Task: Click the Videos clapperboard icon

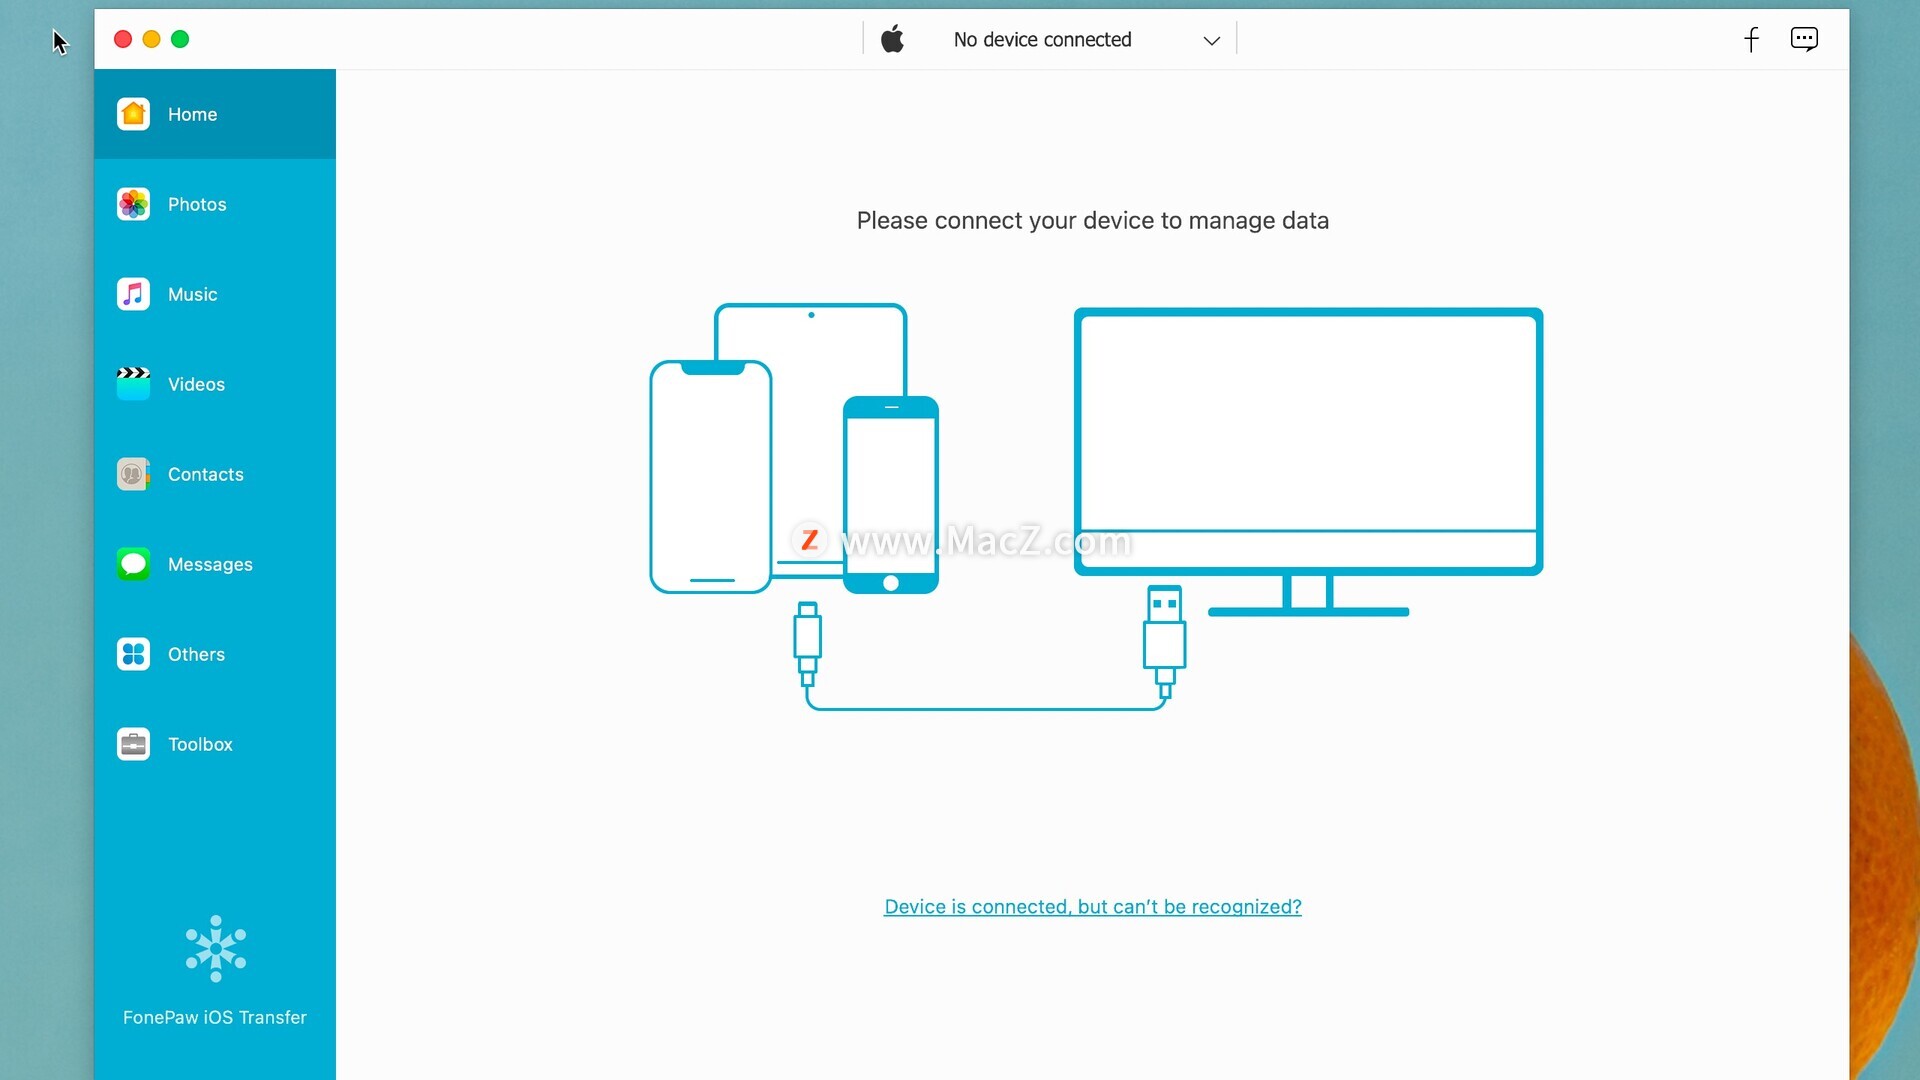Action: pos(133,384)
